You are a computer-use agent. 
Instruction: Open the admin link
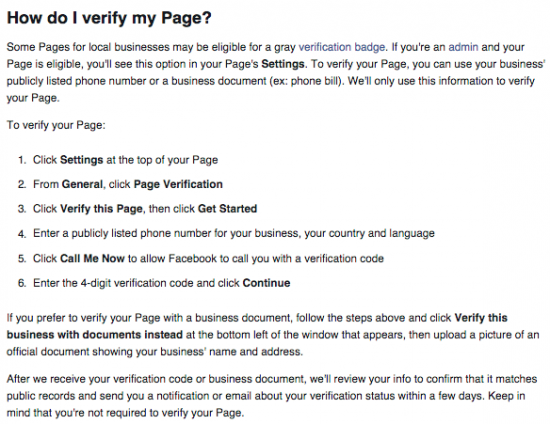(463, 47)
